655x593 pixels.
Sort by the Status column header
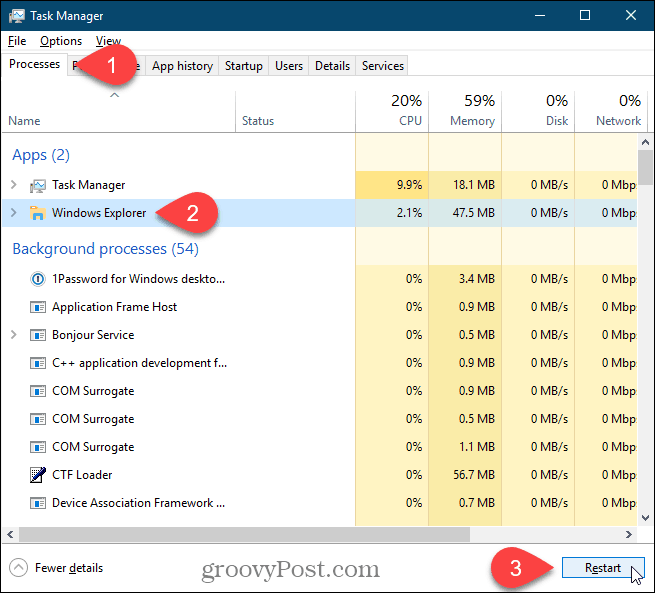pos(295,111)
